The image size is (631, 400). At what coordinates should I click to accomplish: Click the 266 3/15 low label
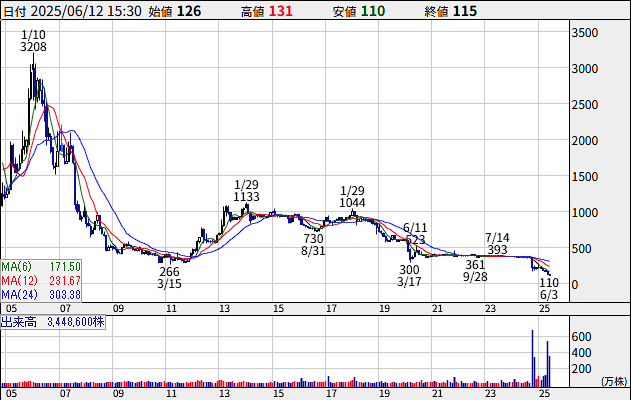(169, 278)
